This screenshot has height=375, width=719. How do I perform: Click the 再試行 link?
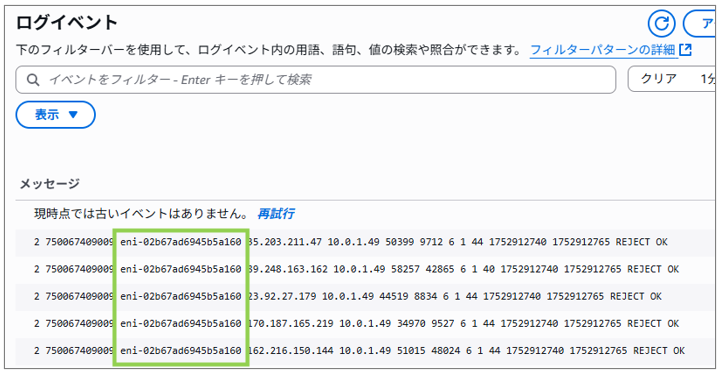pos(276,214)
